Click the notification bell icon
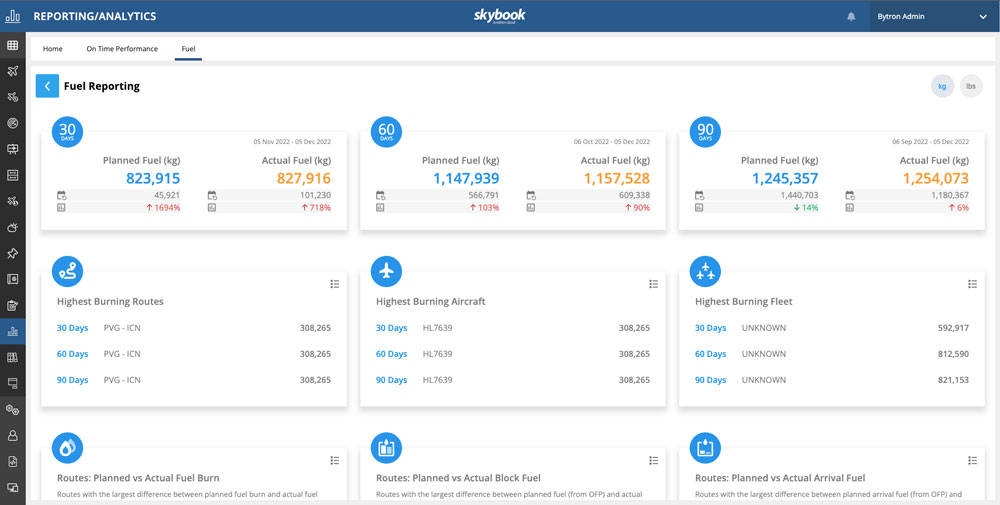 click(851, 17)
